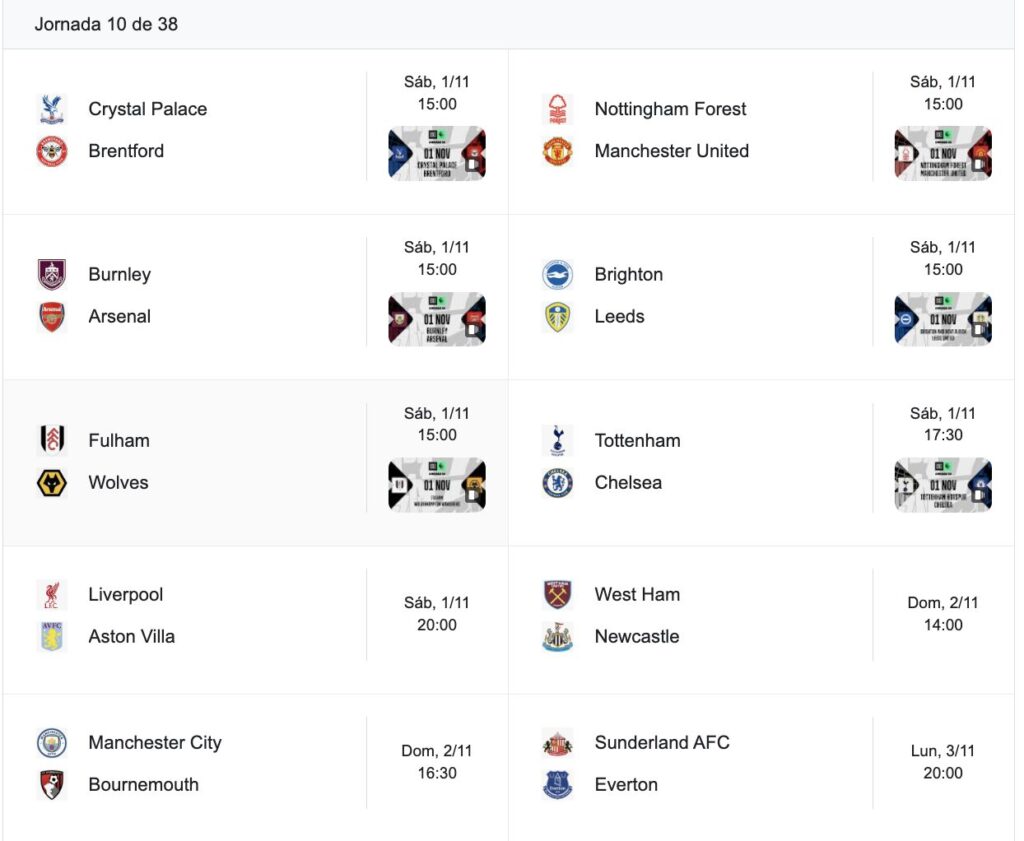Click the Wolves club crest icon
The width and height of the screenshot is (1024, 841).
coord(52,483)
